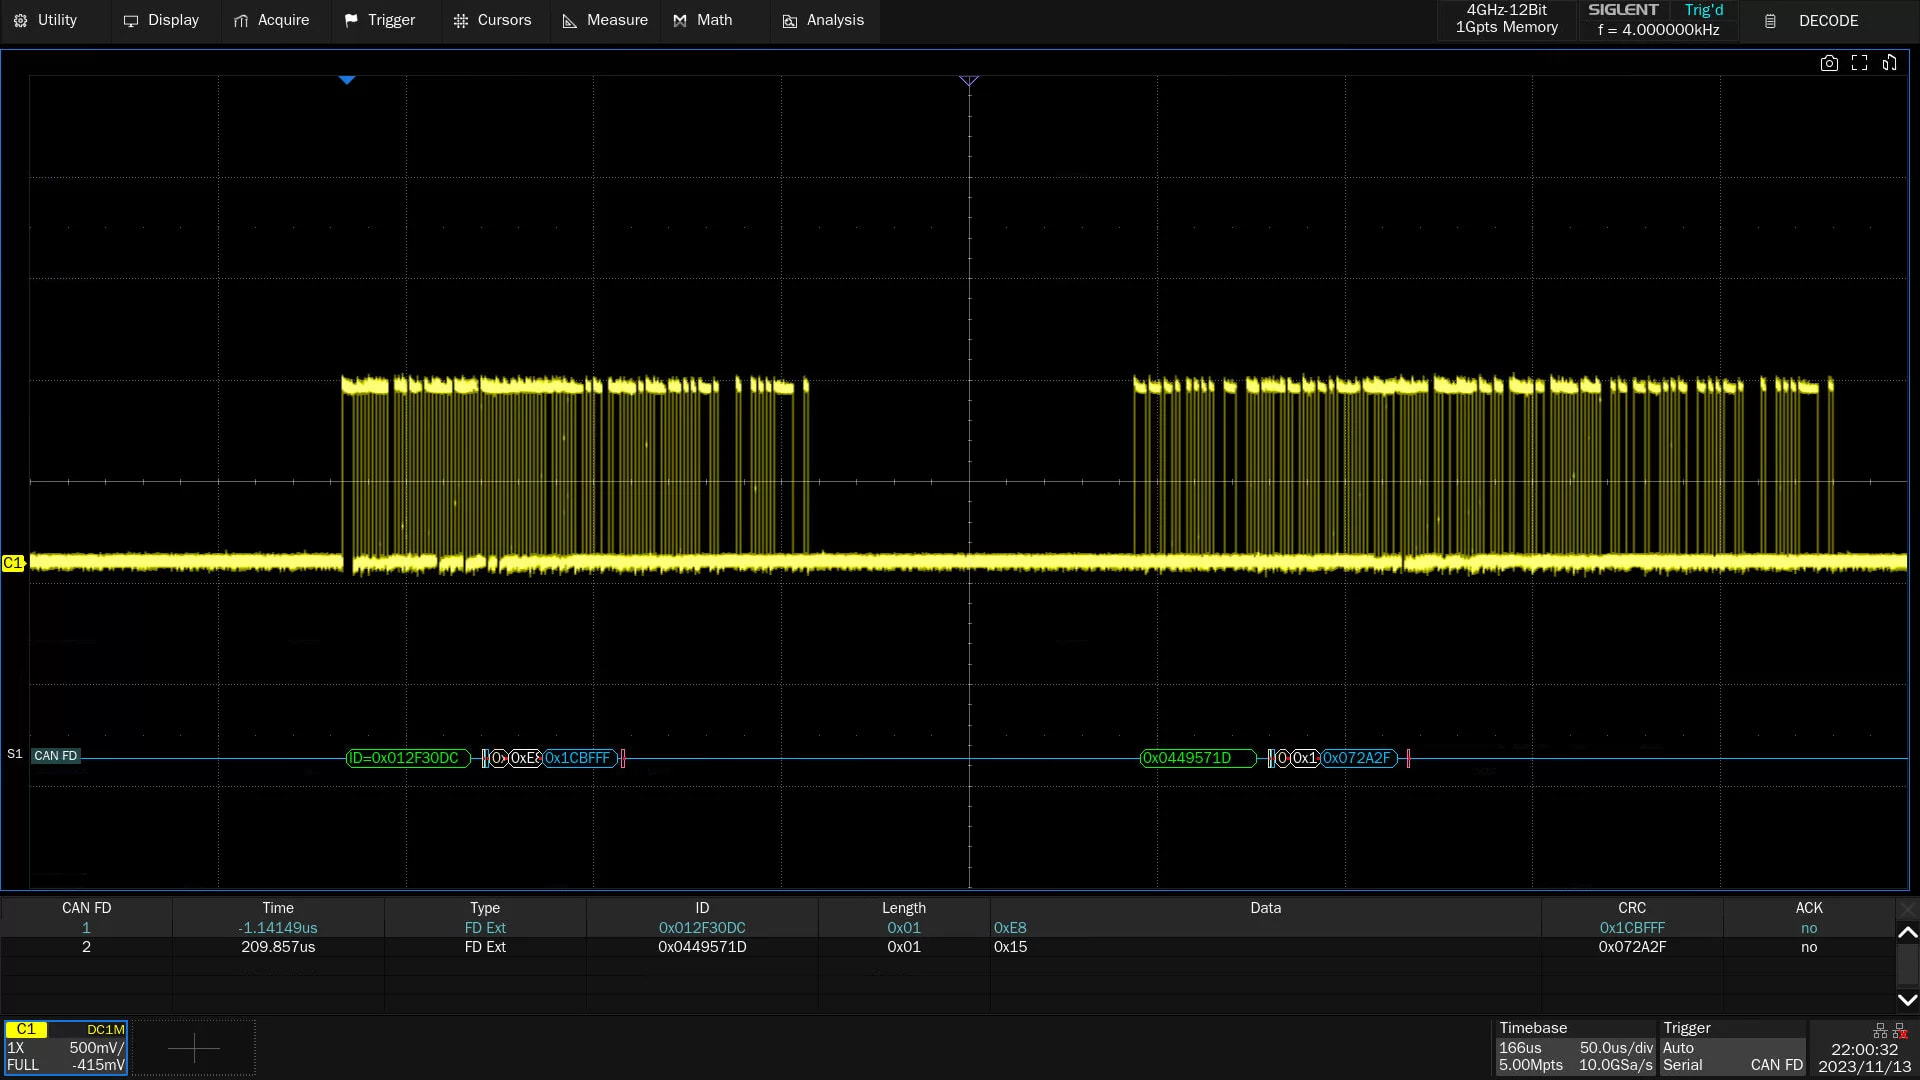The width and height of the screenshot is (1920, 1080).
Task: Open the Analysis menu
Action: point(823,20)
